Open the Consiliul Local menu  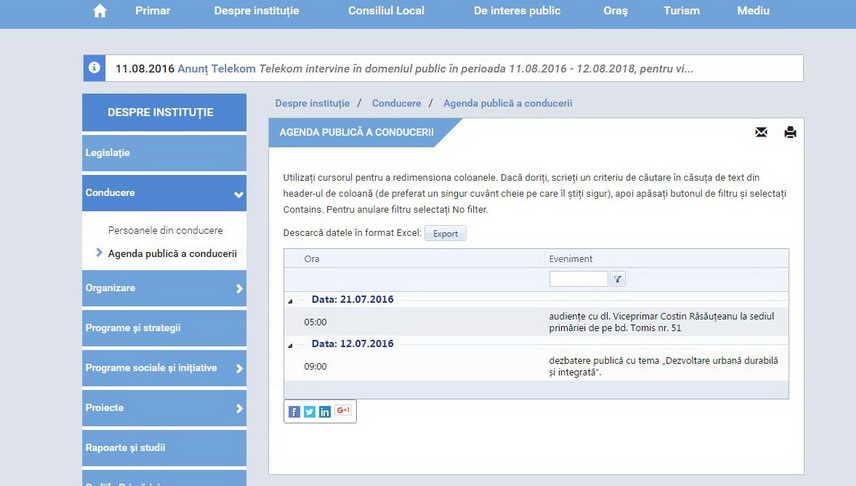pyautogui.click(x=386, y=11)
